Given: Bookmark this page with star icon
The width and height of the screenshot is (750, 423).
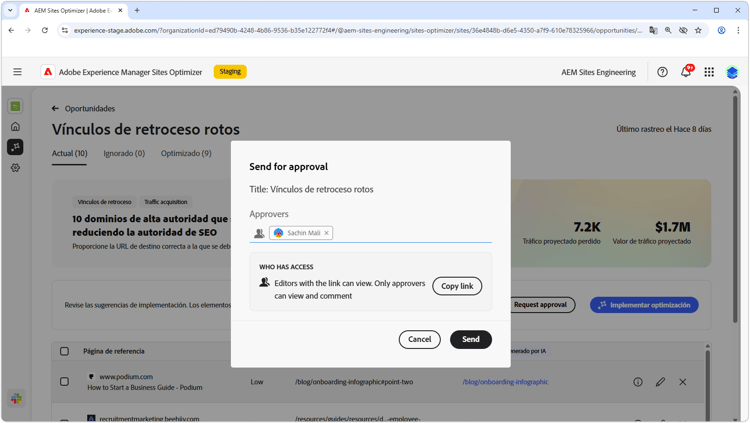Looking at the screenshot, I should (x=698, y=30).
